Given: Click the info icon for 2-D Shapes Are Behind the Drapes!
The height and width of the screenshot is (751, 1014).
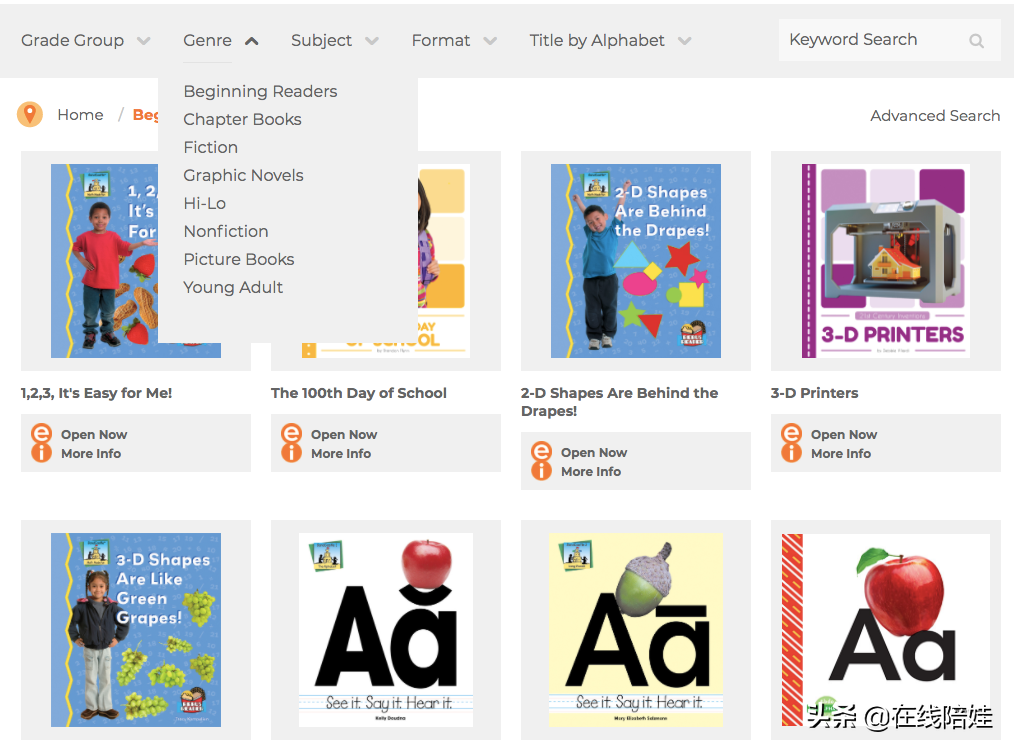Looking at the screenshot, I should pyautogui.click(x=541, y=471).
